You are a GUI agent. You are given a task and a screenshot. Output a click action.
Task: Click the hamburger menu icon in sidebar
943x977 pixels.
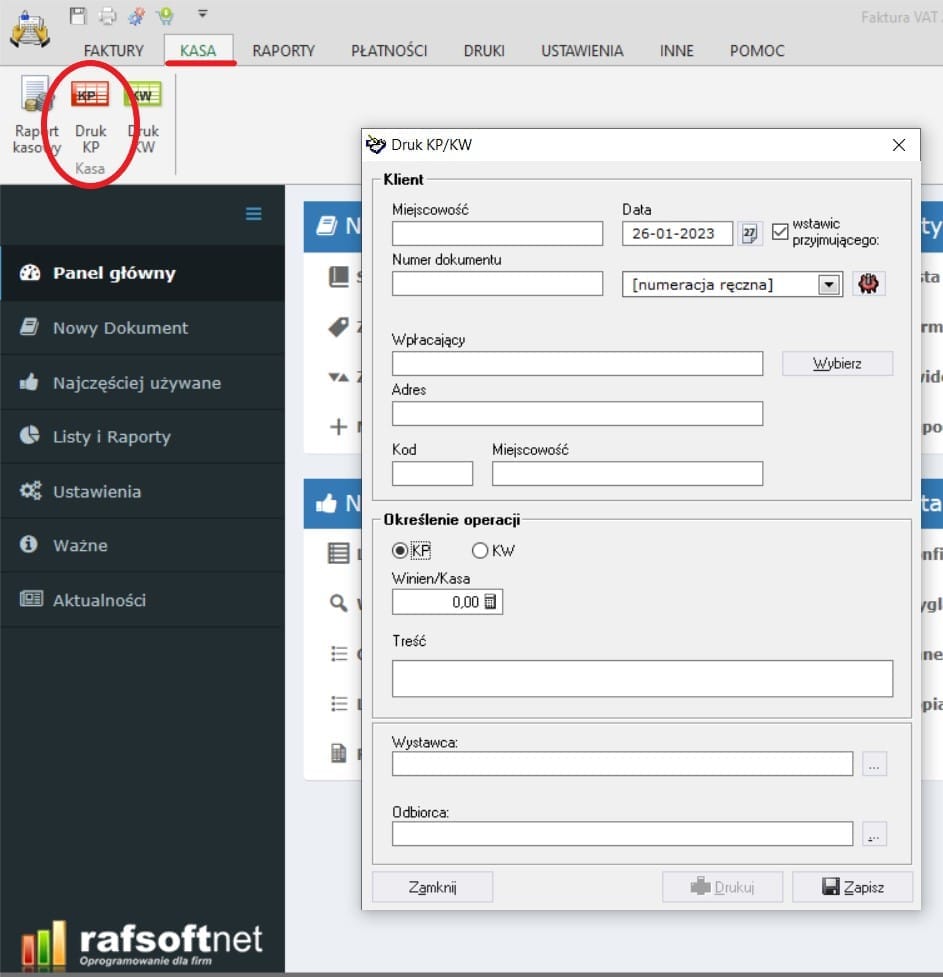point(253,214)
